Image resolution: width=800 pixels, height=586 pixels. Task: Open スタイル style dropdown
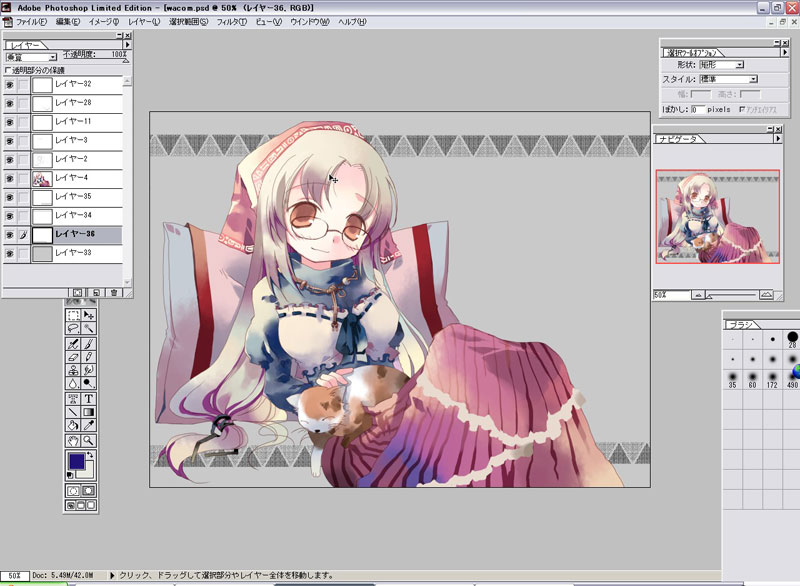(x=728, y=79)
